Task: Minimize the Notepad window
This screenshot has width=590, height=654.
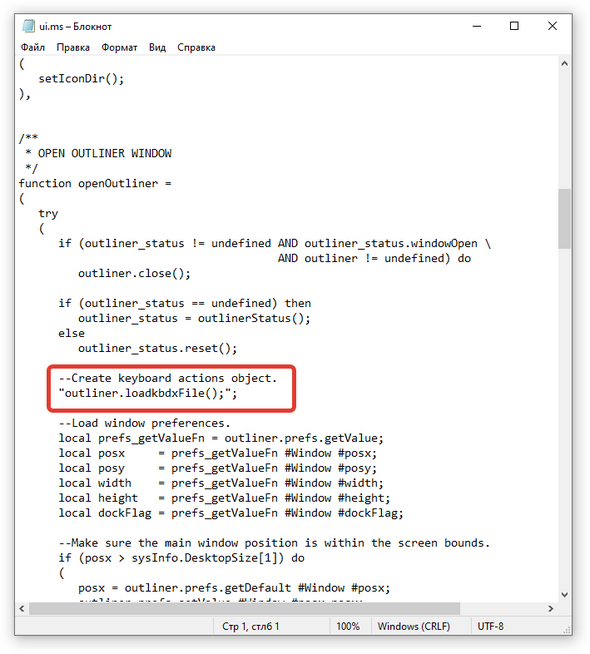Action: pyautogui.click(x=477, y=26)
